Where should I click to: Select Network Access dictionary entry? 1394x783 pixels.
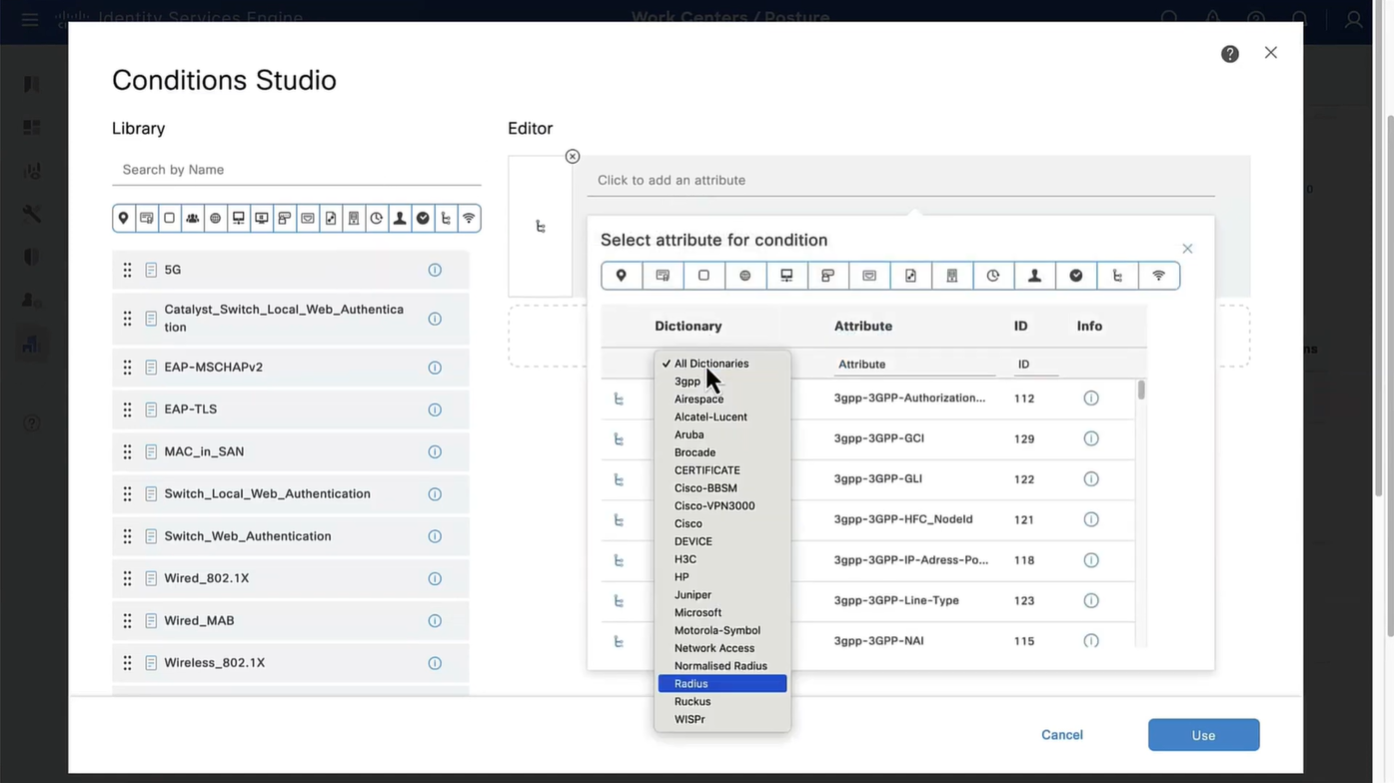[x=714, y=648]
